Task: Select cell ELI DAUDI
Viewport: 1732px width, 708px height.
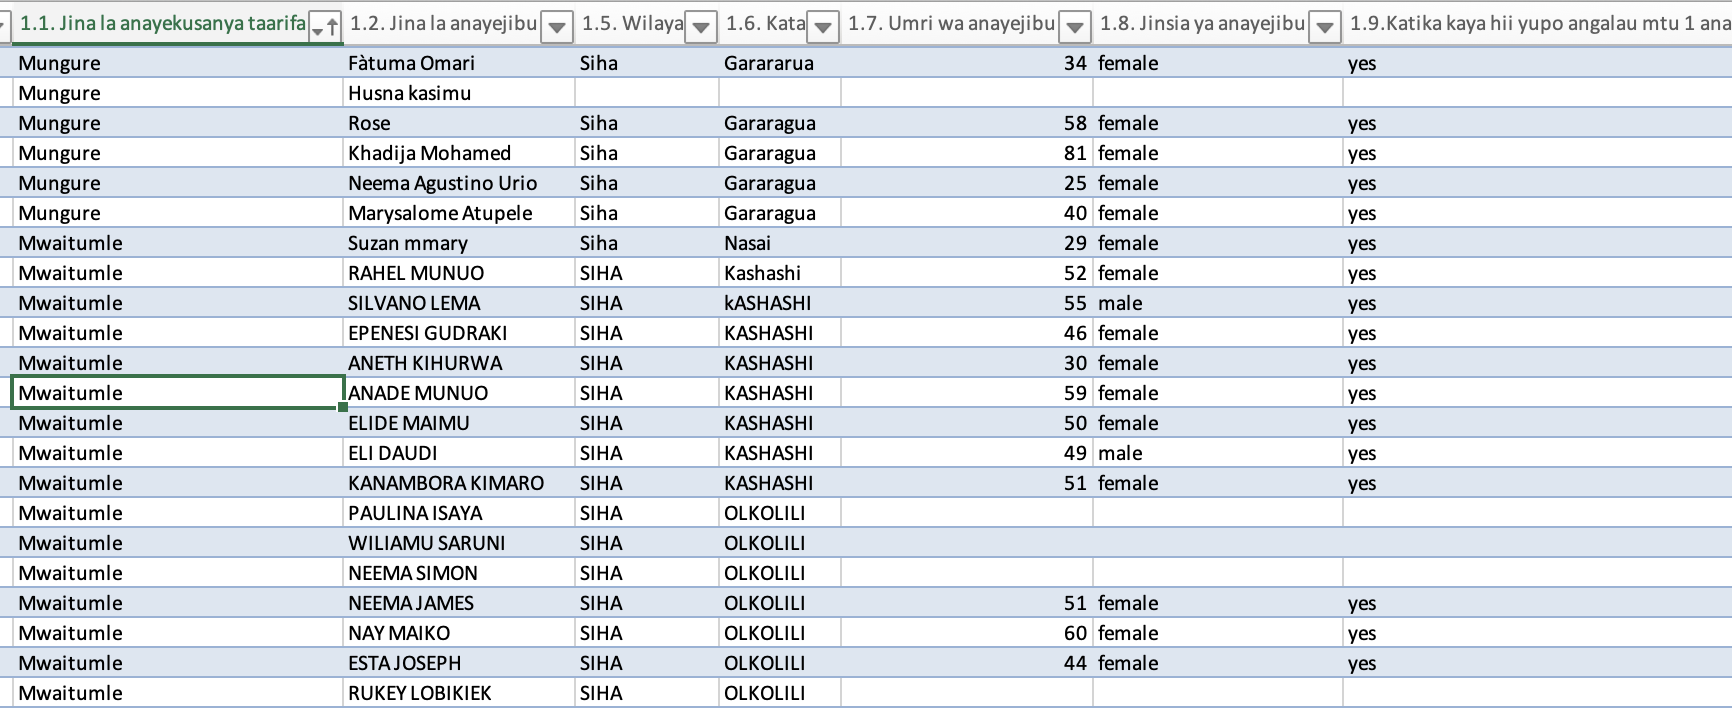Action: tap(460, 453)
